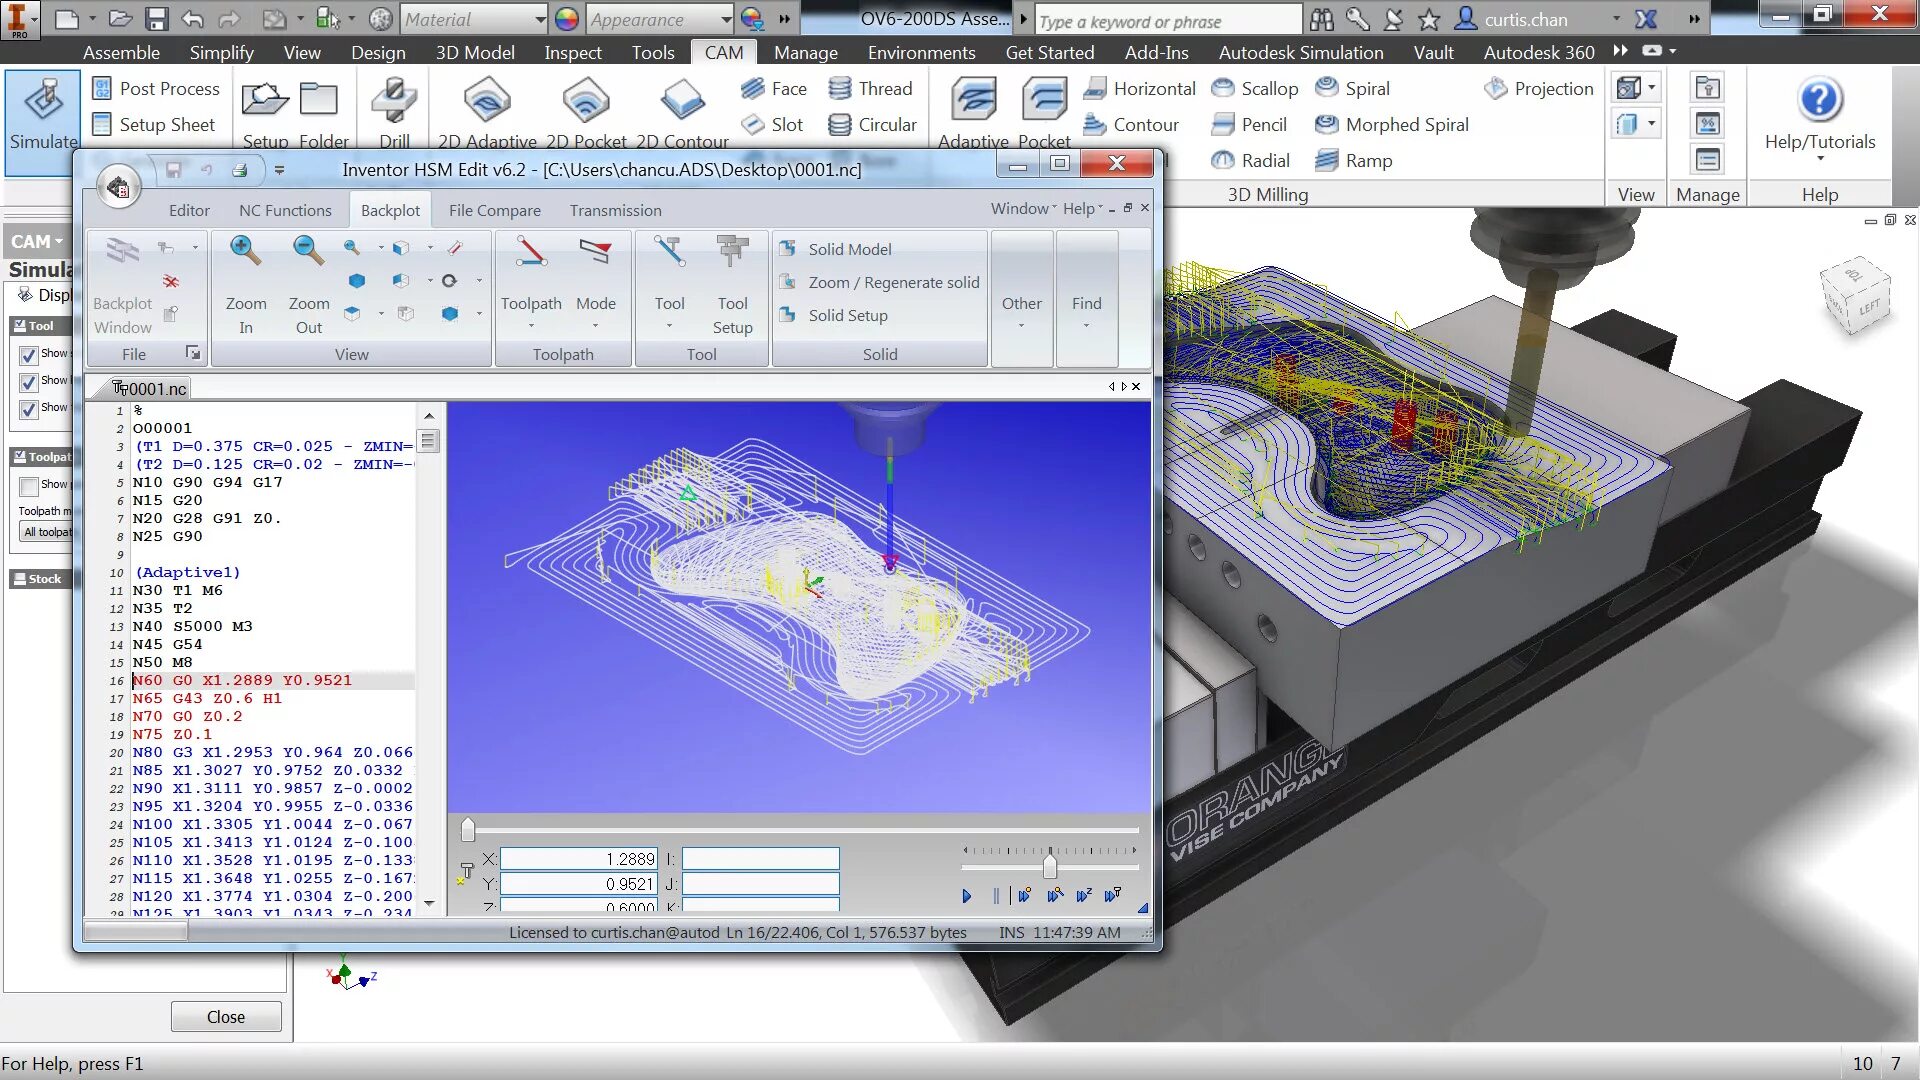Viewport: 1920px width, 1080px height.
Task: Enable the Show checkbox under Toolpath
Action: point(29,486)
